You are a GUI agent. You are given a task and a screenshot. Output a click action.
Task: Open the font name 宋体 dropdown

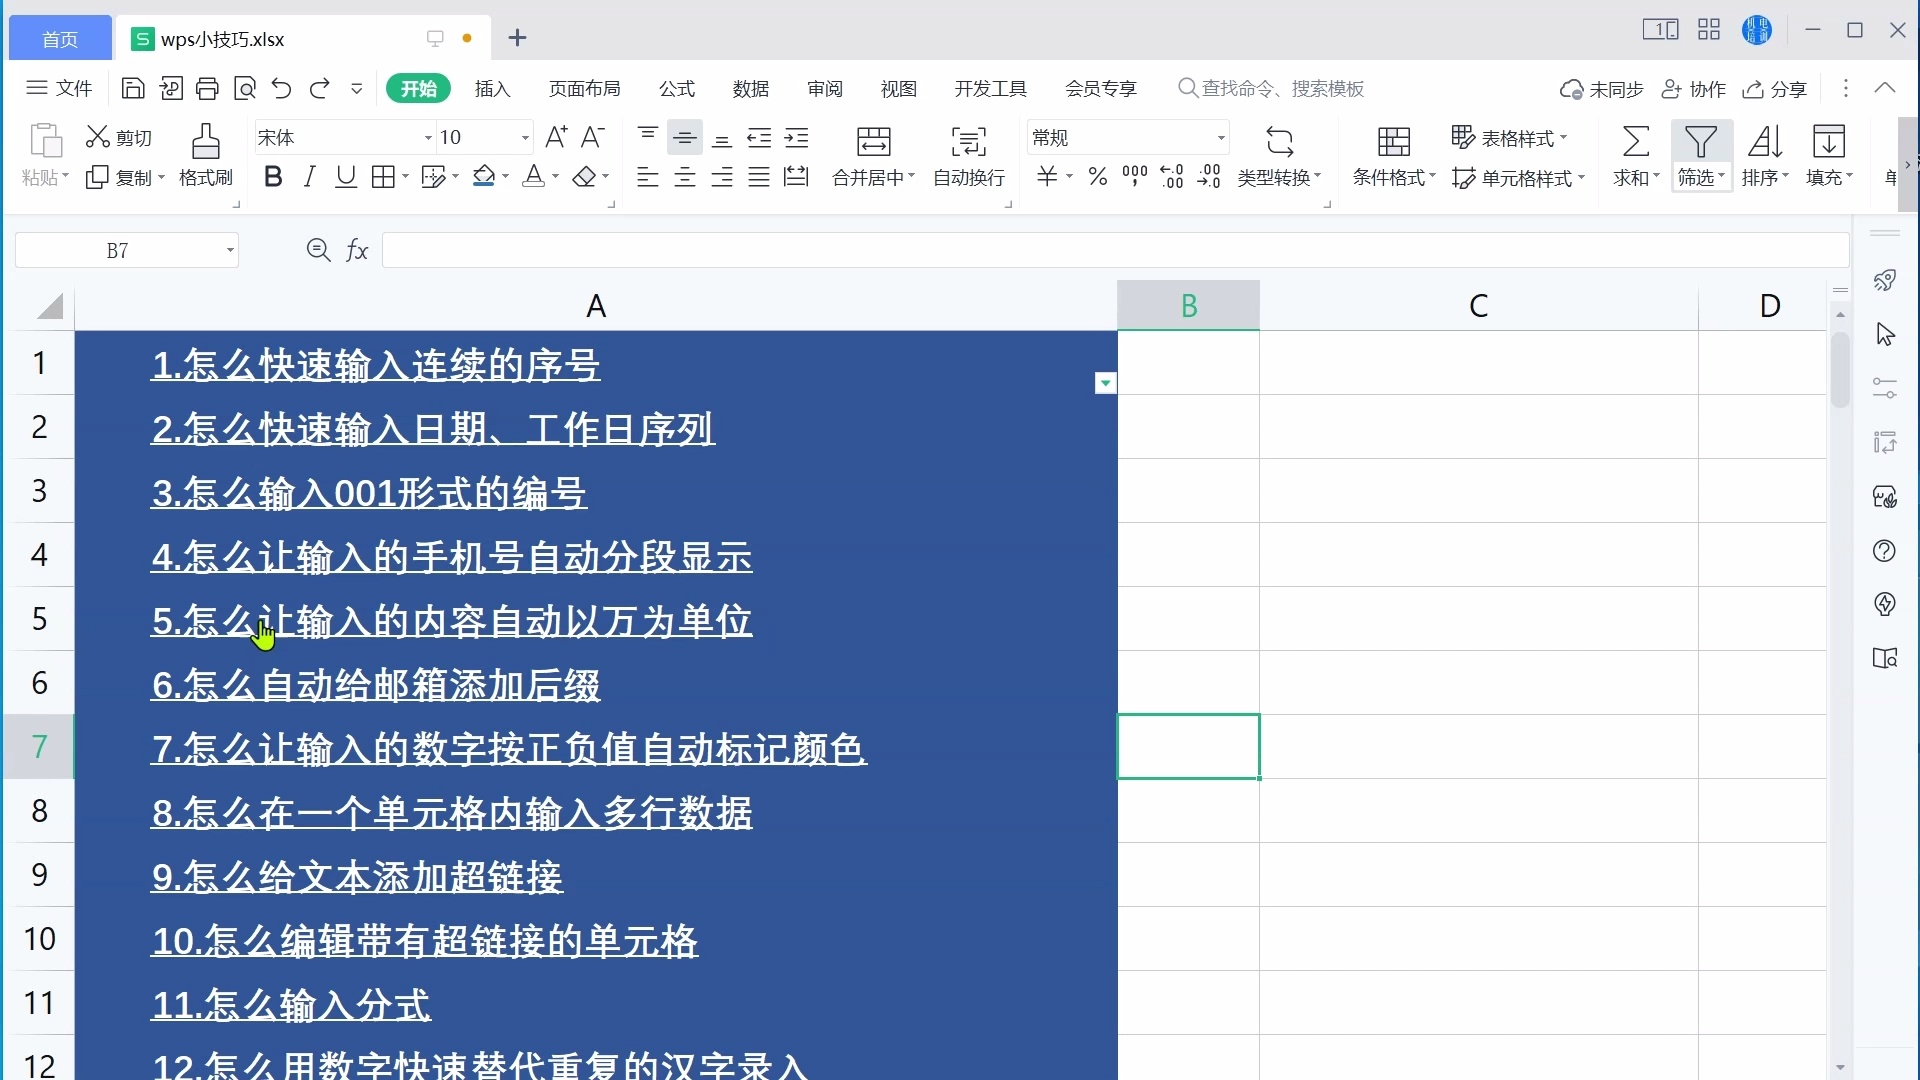coord(428,138)
